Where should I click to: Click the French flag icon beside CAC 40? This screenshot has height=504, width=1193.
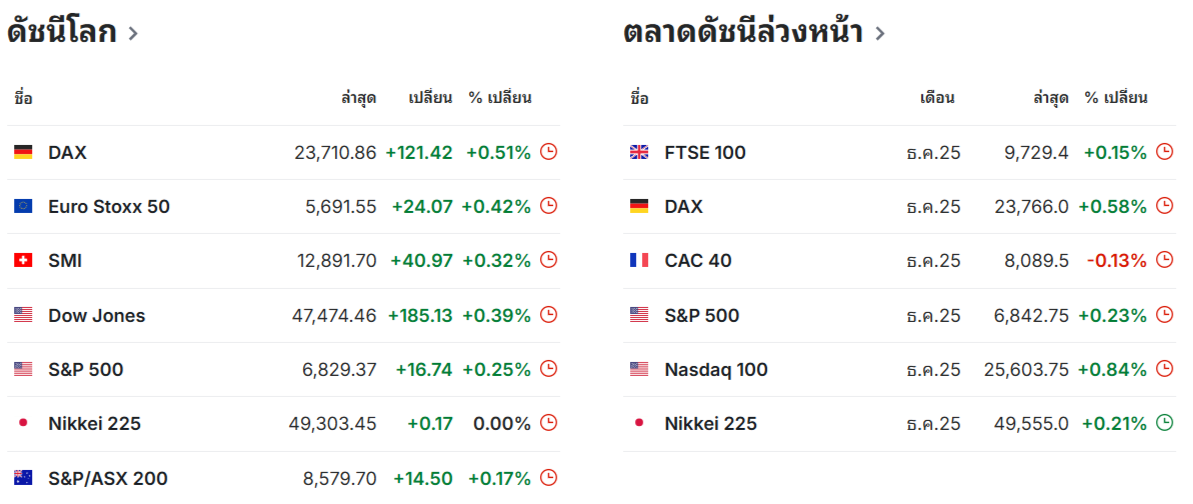[639, 261]
